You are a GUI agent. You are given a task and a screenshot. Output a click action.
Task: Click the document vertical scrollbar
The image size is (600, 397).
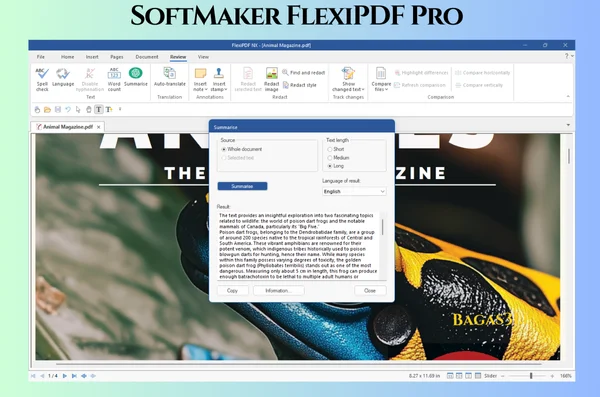[569, 156]
